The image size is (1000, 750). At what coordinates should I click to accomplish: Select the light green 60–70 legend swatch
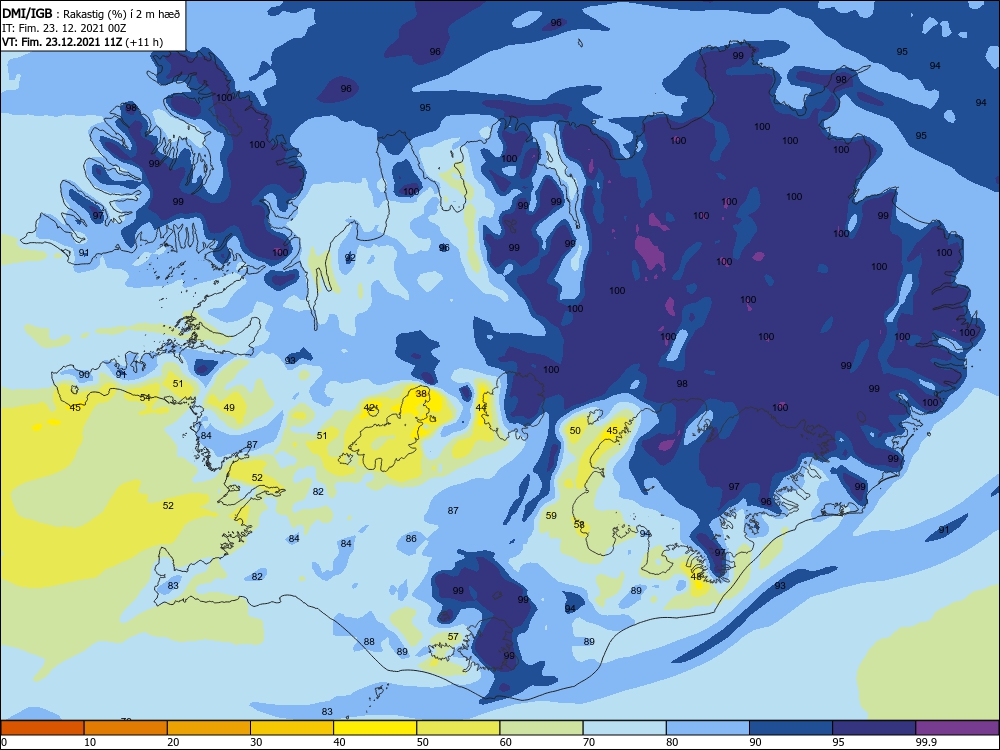click(x=541, y=728)
